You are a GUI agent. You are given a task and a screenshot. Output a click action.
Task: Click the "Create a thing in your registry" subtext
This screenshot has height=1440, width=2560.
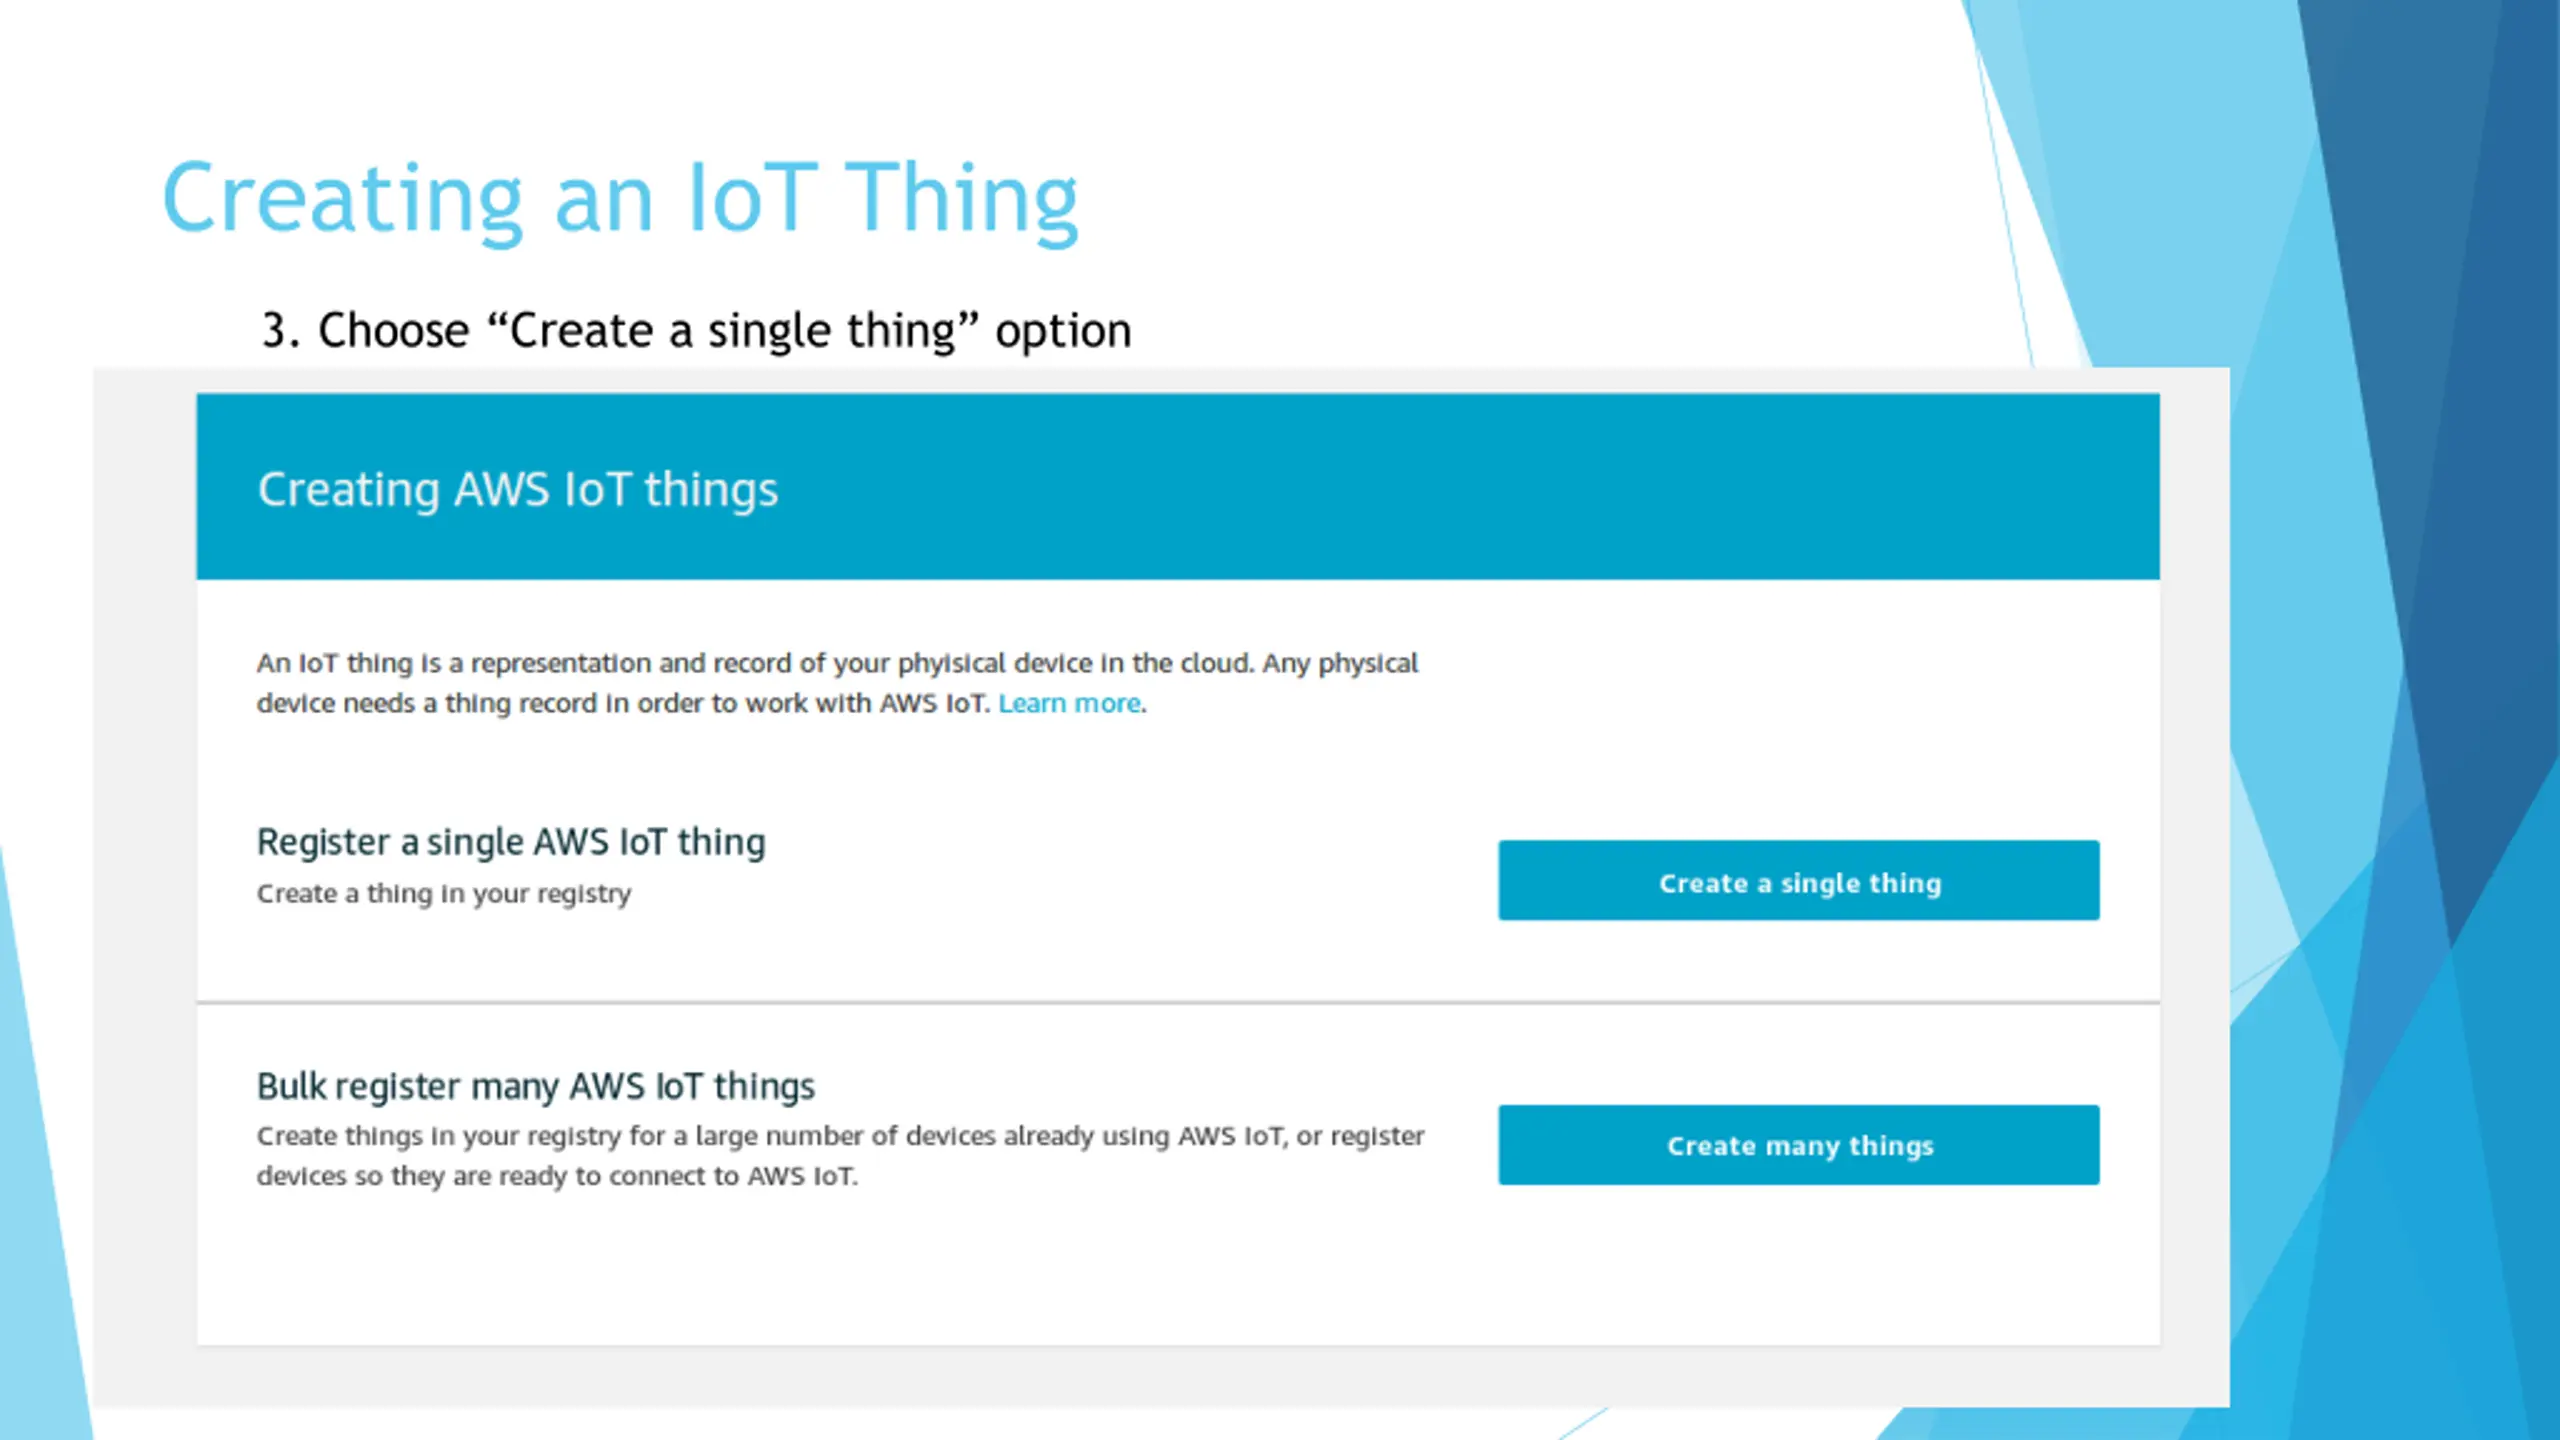tap(444, 893)
